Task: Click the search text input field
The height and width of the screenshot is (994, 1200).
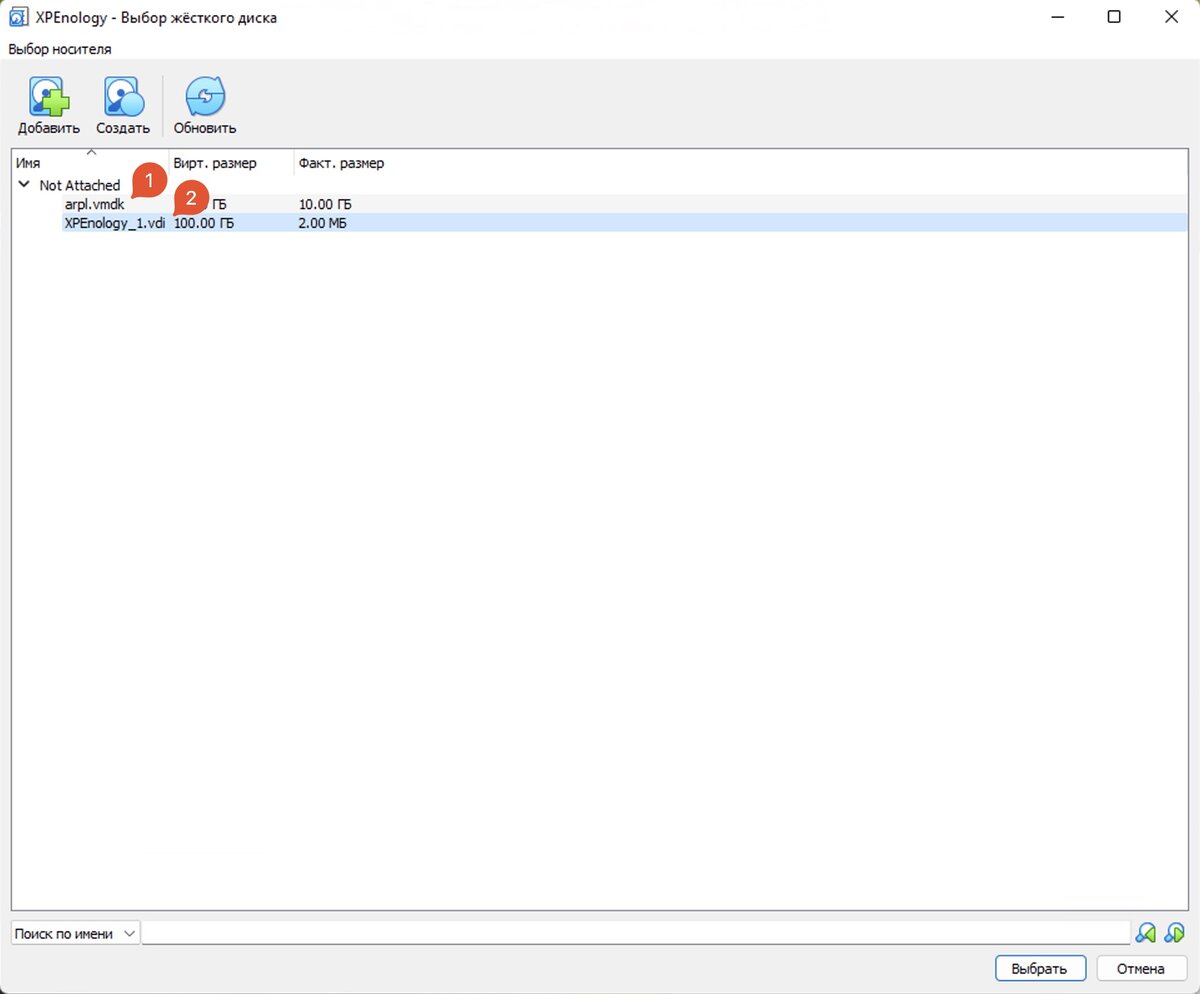Action: (x=636, y=933)
